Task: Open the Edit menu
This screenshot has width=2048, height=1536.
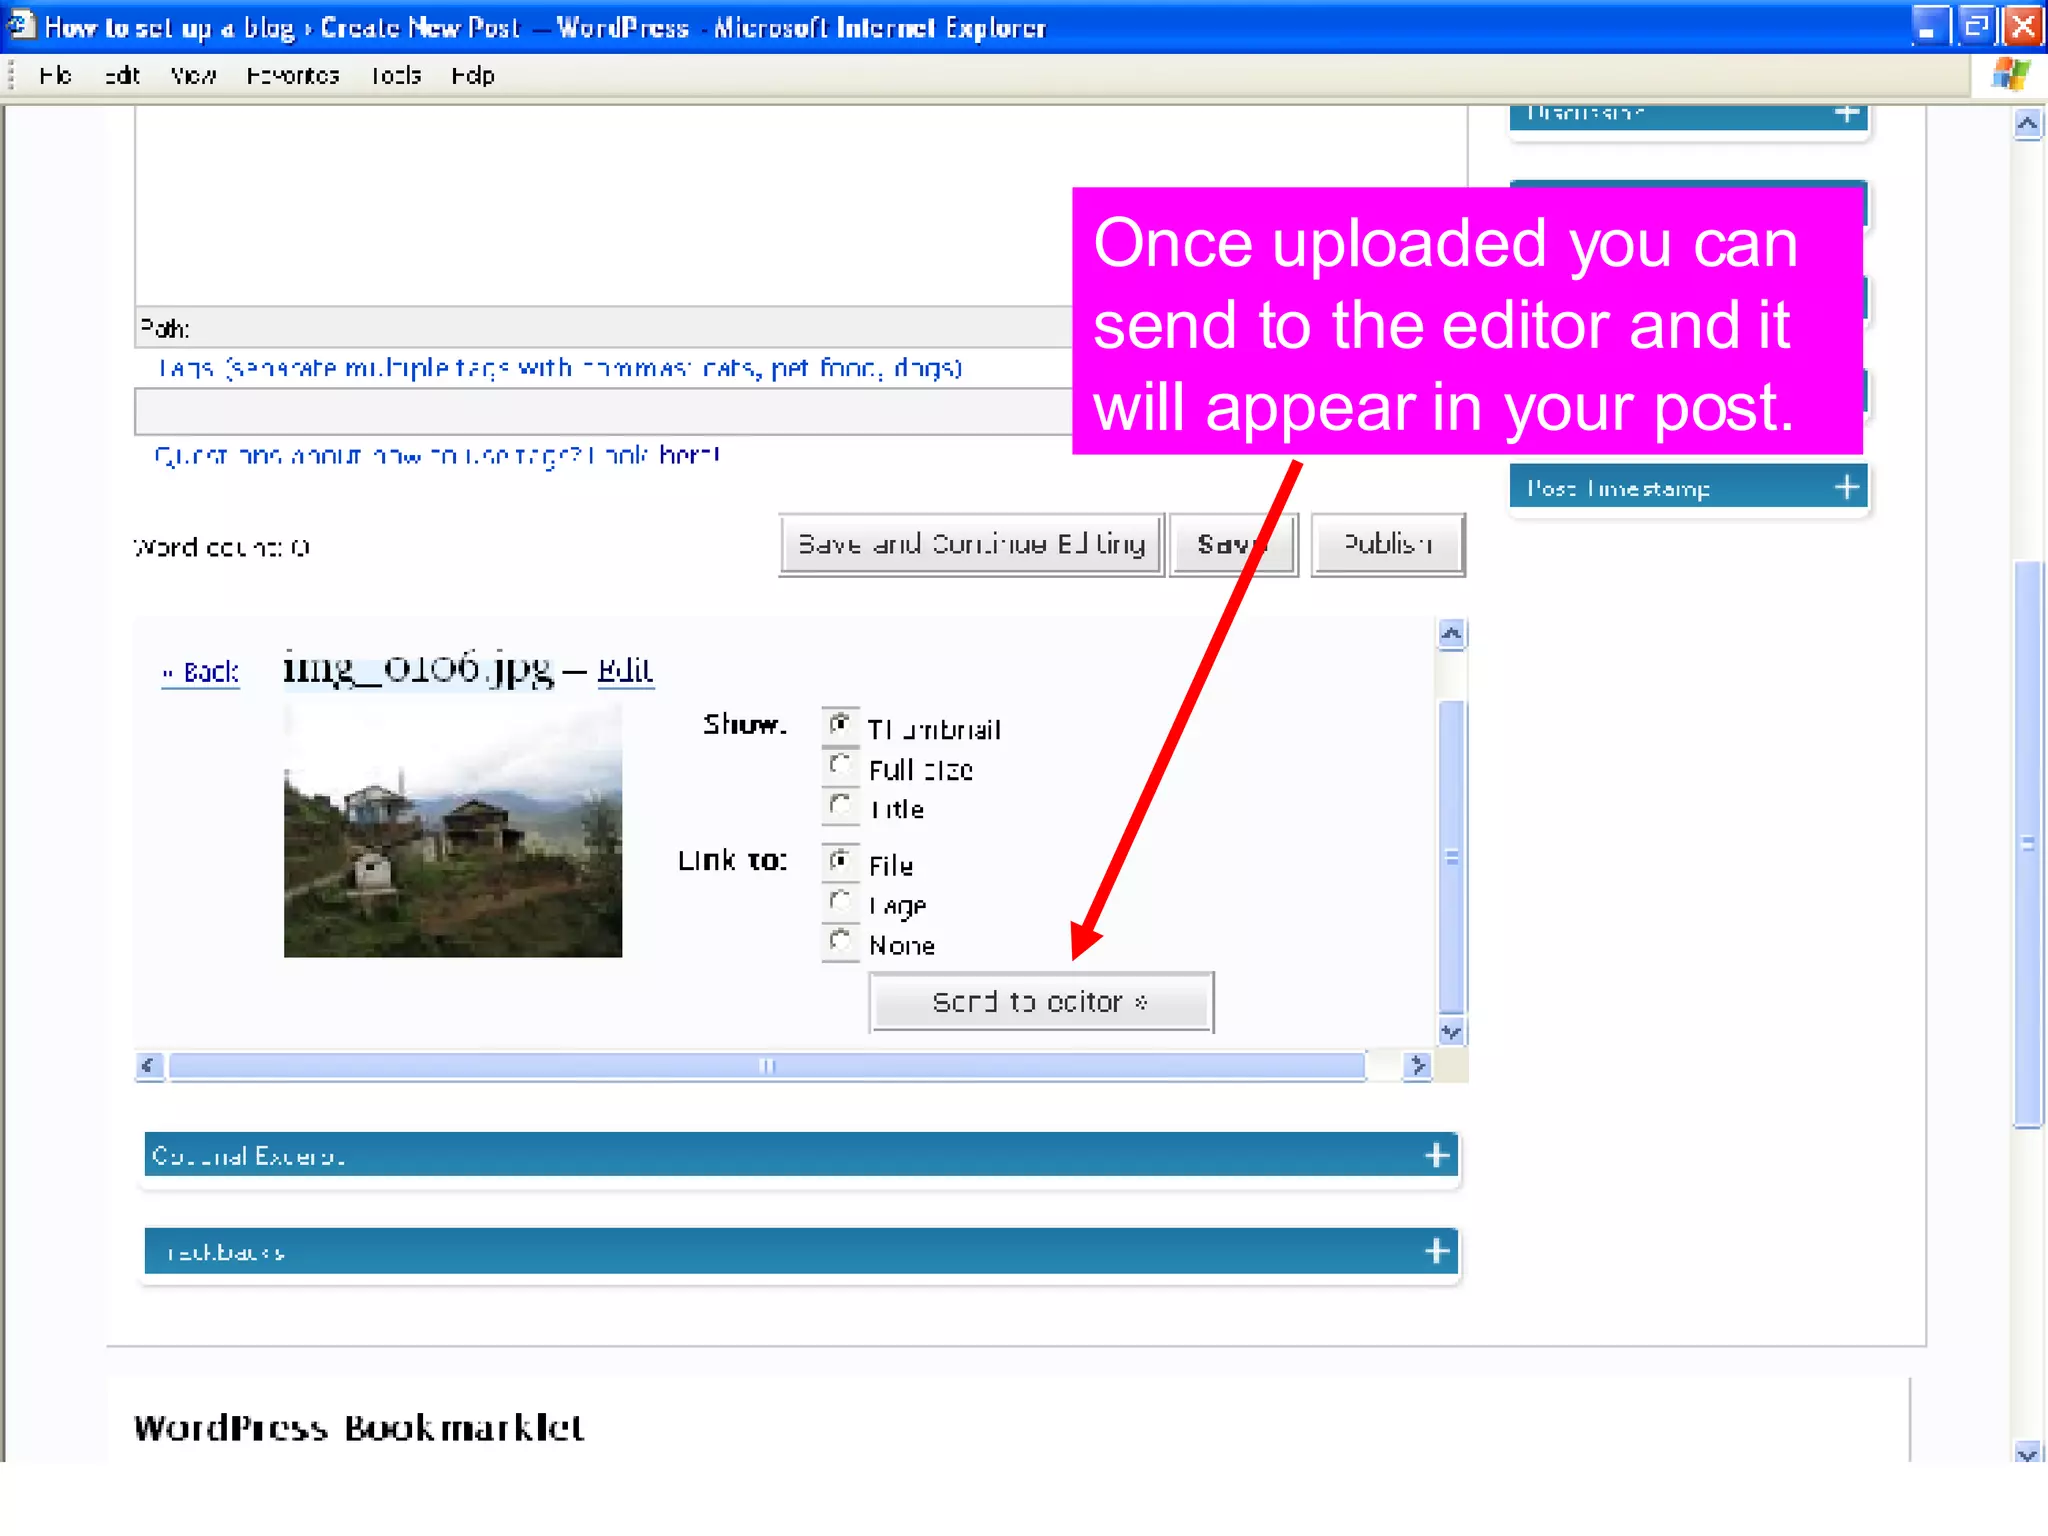Action: 122,76
